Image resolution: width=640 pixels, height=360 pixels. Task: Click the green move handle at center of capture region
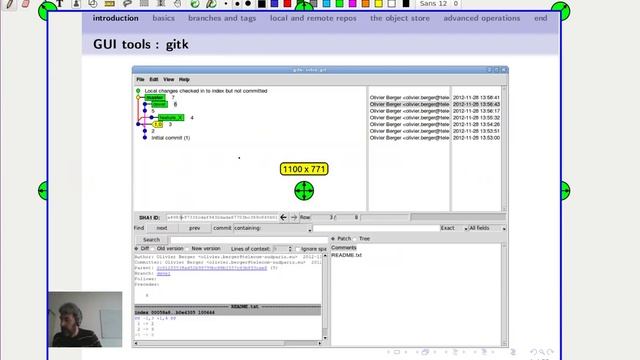click(304, 191)
